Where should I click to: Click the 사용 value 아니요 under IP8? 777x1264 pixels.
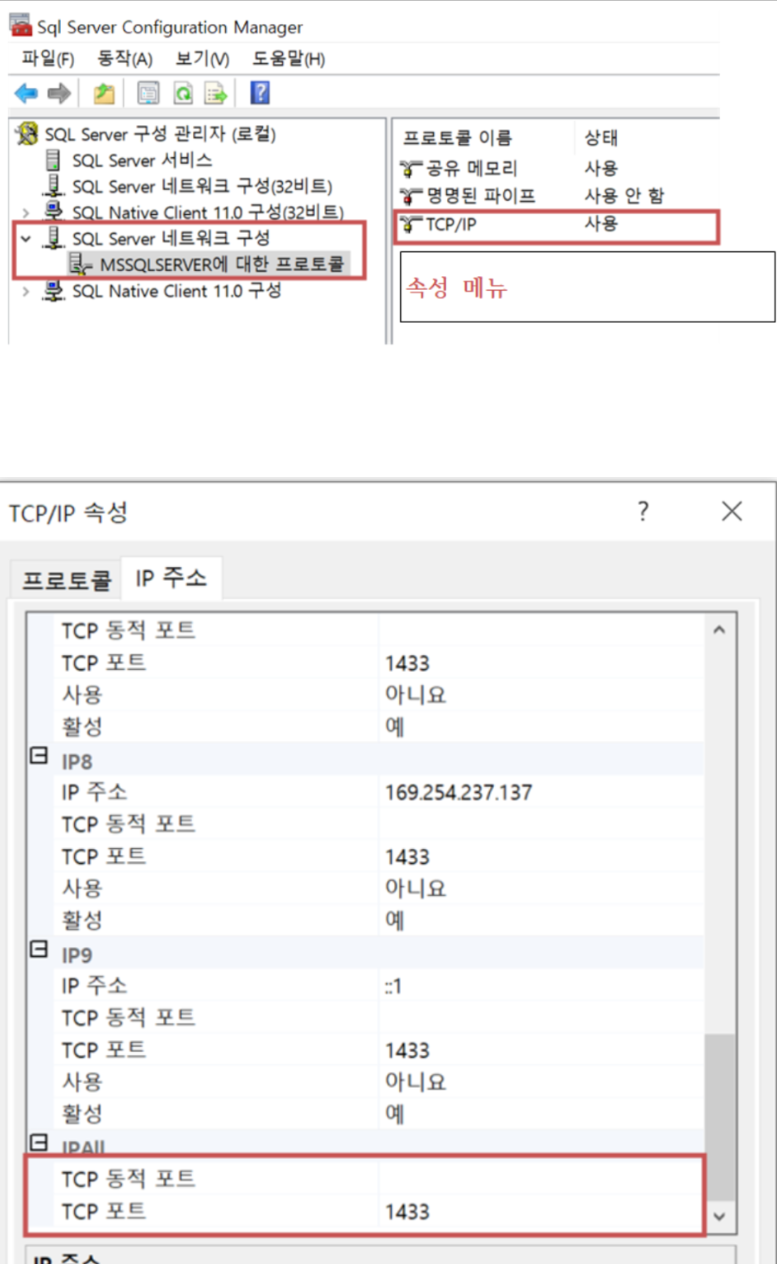415,888
